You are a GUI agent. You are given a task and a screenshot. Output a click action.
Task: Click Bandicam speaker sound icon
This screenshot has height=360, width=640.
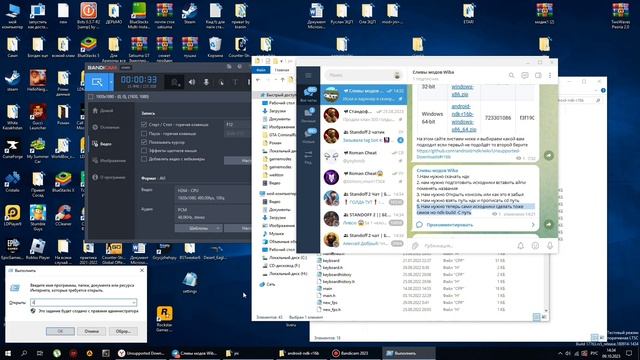point(191,82)
